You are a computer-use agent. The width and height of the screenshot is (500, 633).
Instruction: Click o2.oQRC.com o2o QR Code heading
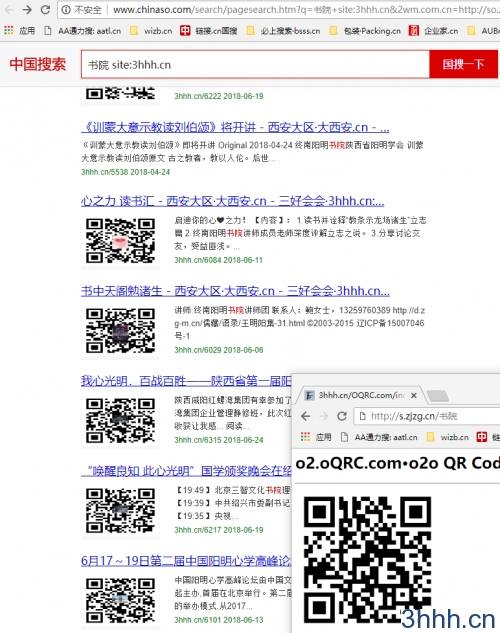pos(397,463)
